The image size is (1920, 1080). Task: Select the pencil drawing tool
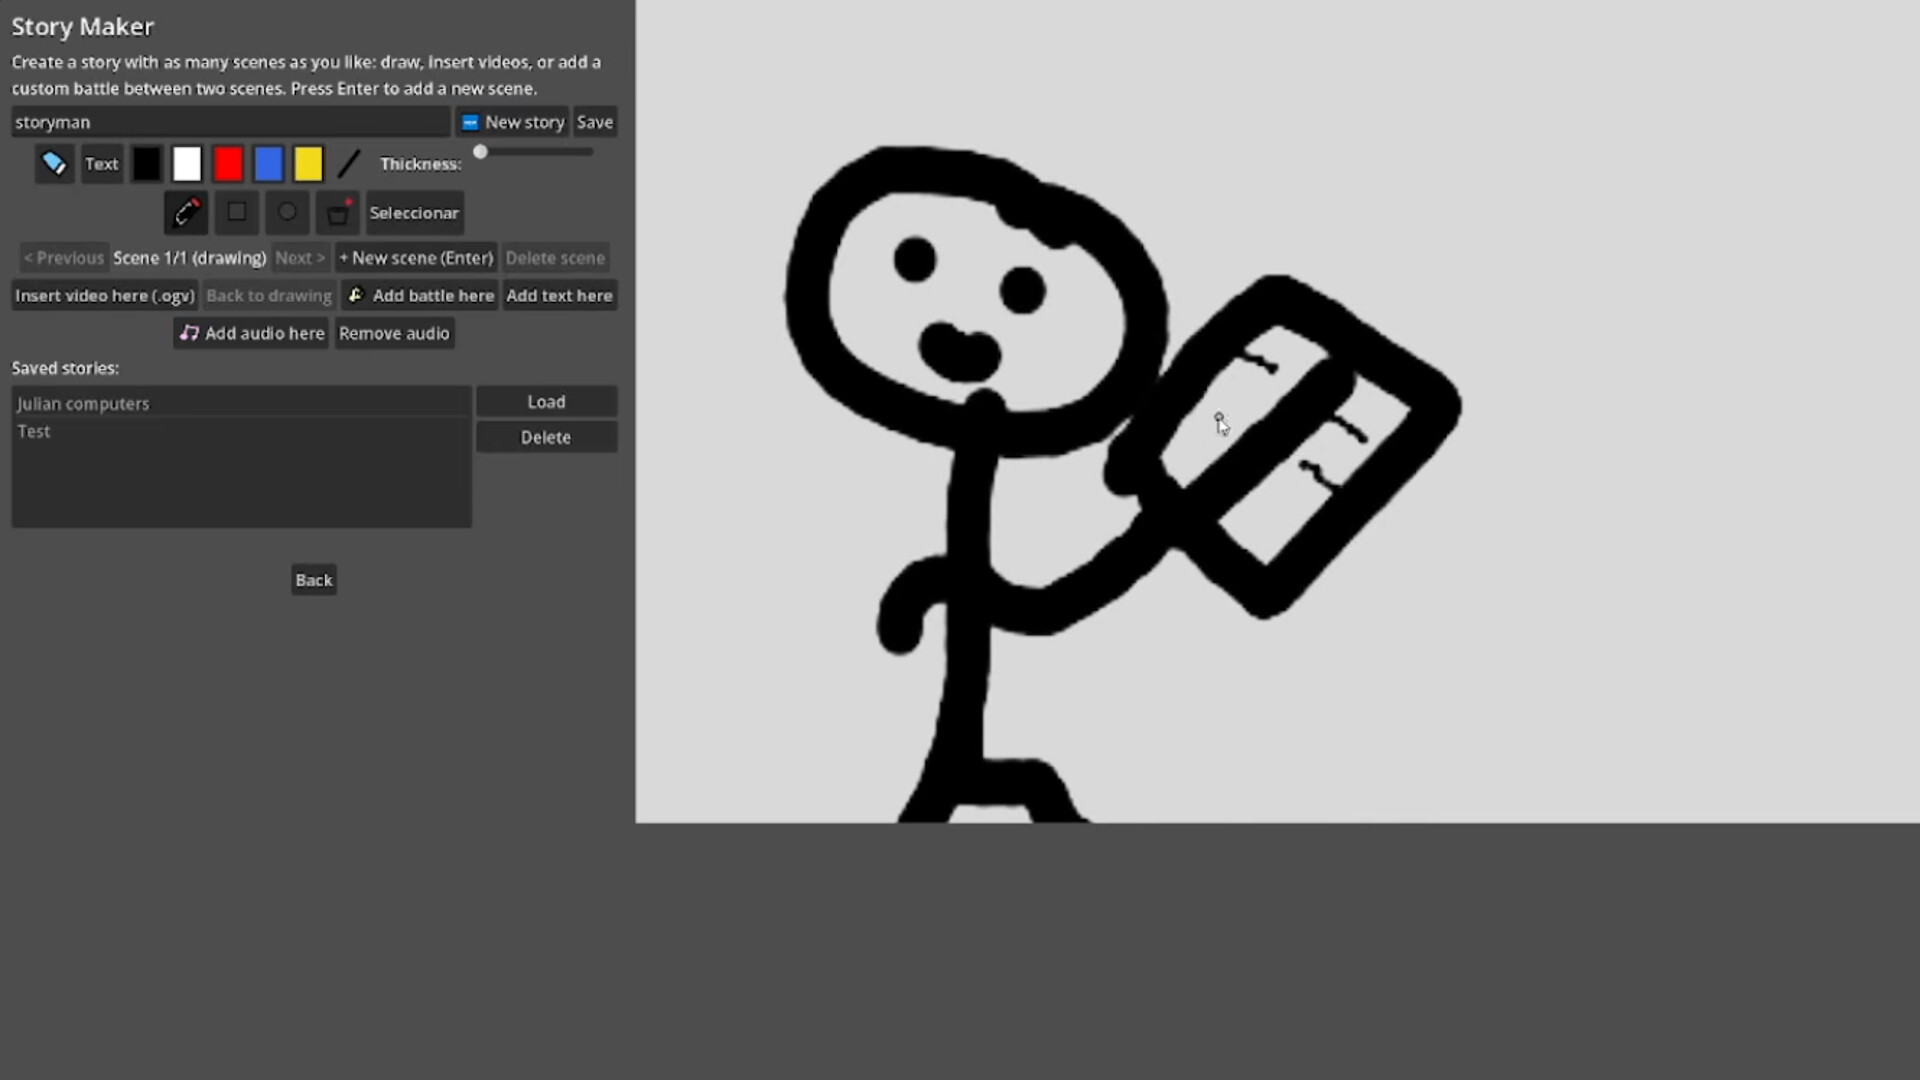click(x=186, y=213)
